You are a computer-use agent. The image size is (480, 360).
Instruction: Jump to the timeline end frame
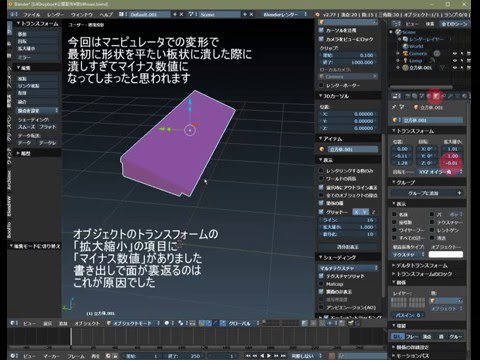(x=283, y=356)
